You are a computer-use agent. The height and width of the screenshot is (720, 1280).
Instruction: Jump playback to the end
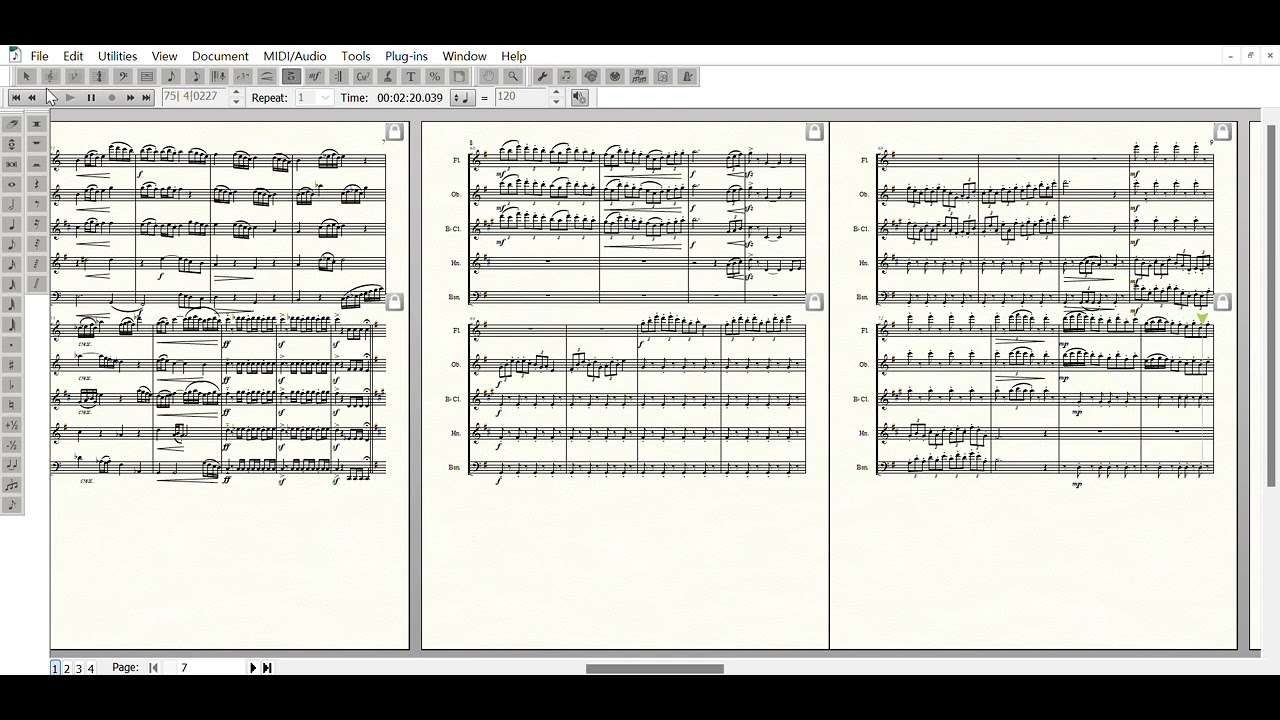click(146, 97)
